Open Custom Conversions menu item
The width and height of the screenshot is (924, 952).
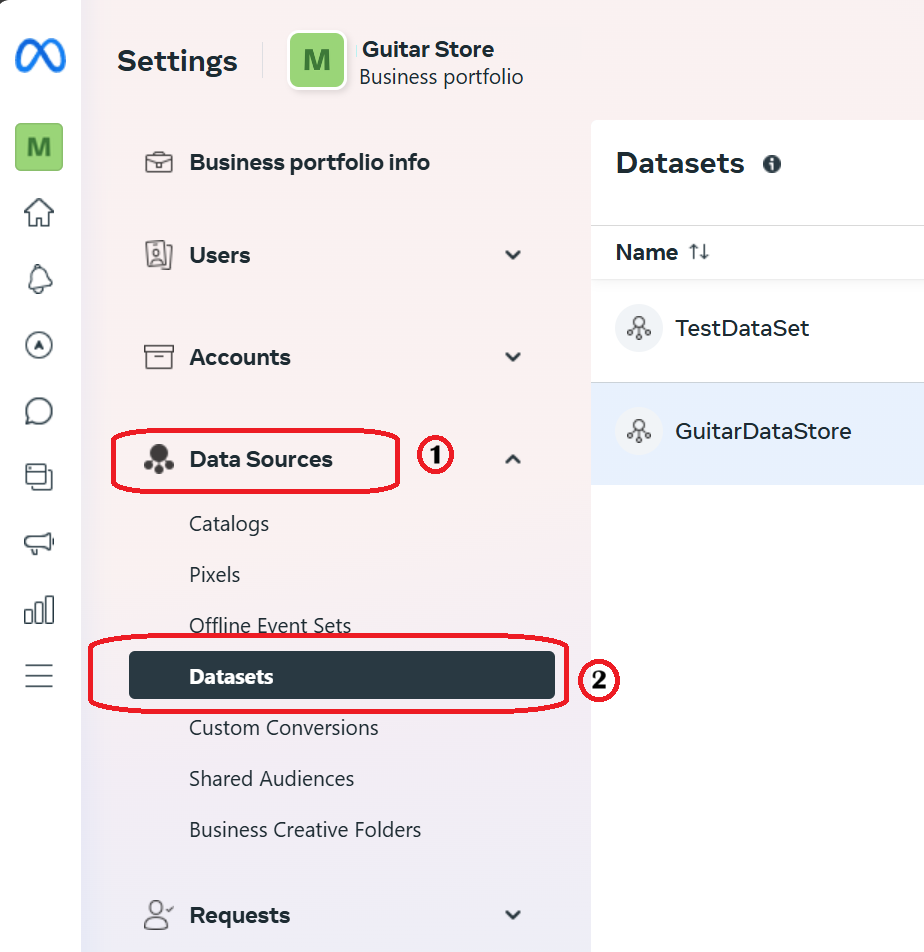click(284, 727)
